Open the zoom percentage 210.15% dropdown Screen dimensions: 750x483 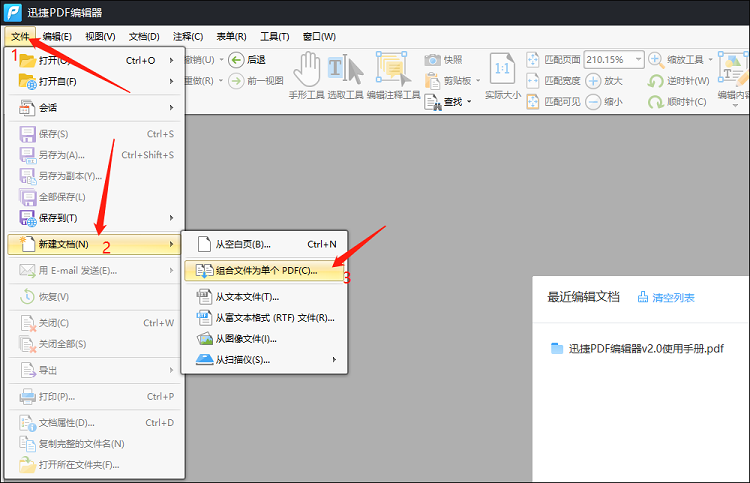[x=638, y=60]
